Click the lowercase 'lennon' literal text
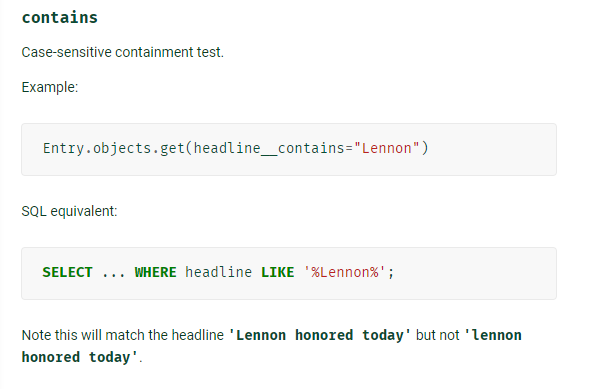Viewport: 591px width, 389px height. (x=497, y=335)
